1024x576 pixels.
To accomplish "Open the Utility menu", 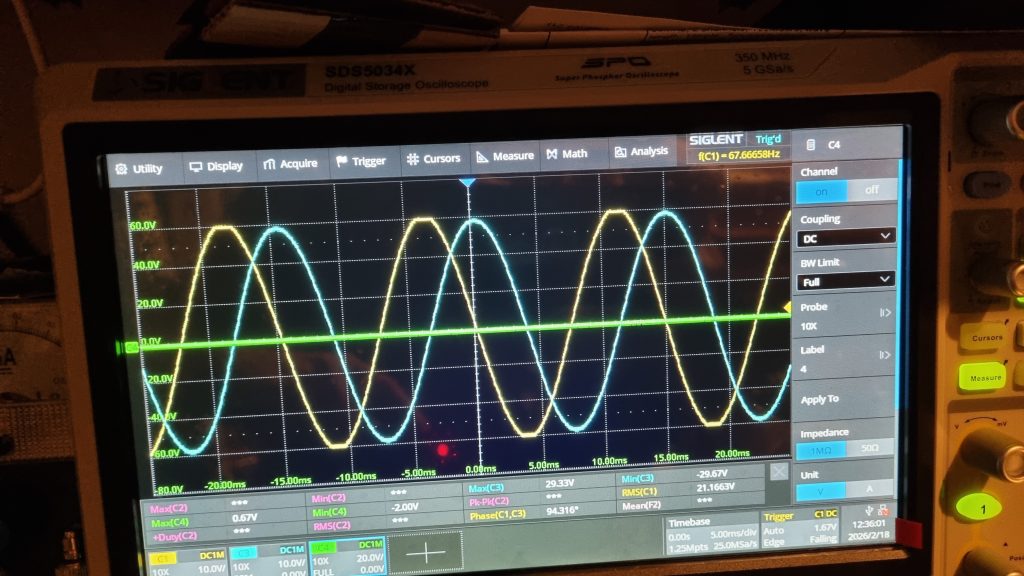I will [139, 168].
